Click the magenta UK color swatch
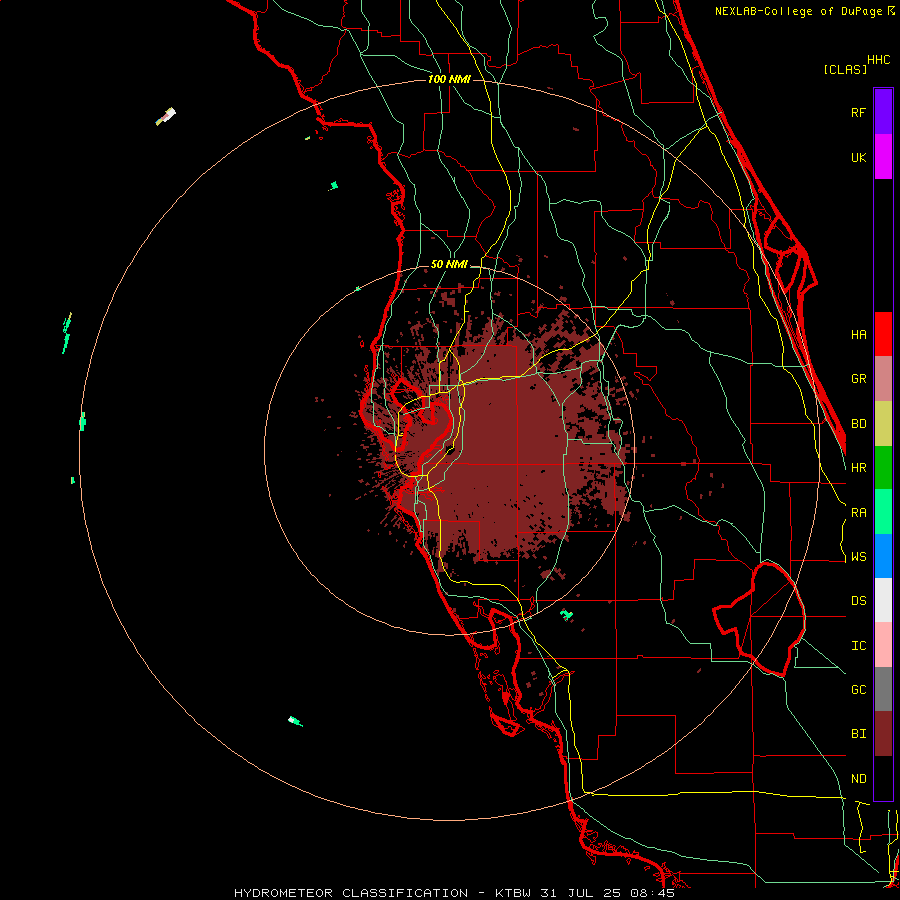 click(x=883, y=156)
